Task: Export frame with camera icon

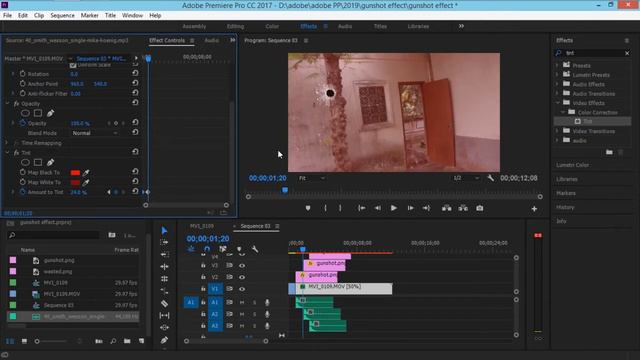Action: 480,208
